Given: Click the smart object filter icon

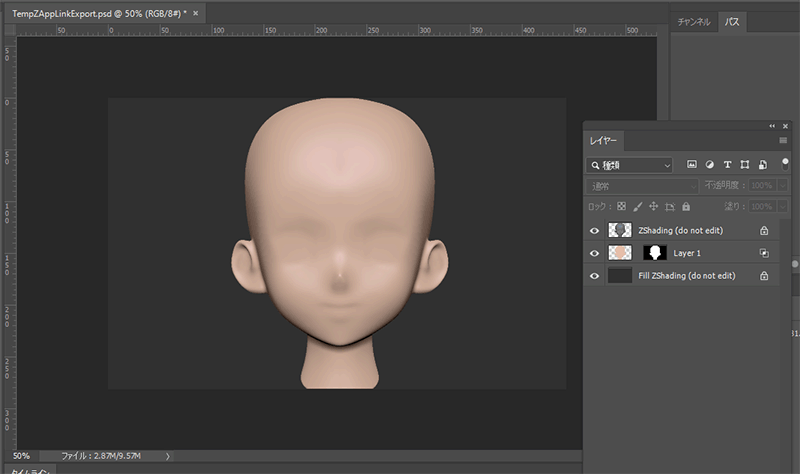Looking at the screenshot, I should pyautogui.click(x=762, y=164).
